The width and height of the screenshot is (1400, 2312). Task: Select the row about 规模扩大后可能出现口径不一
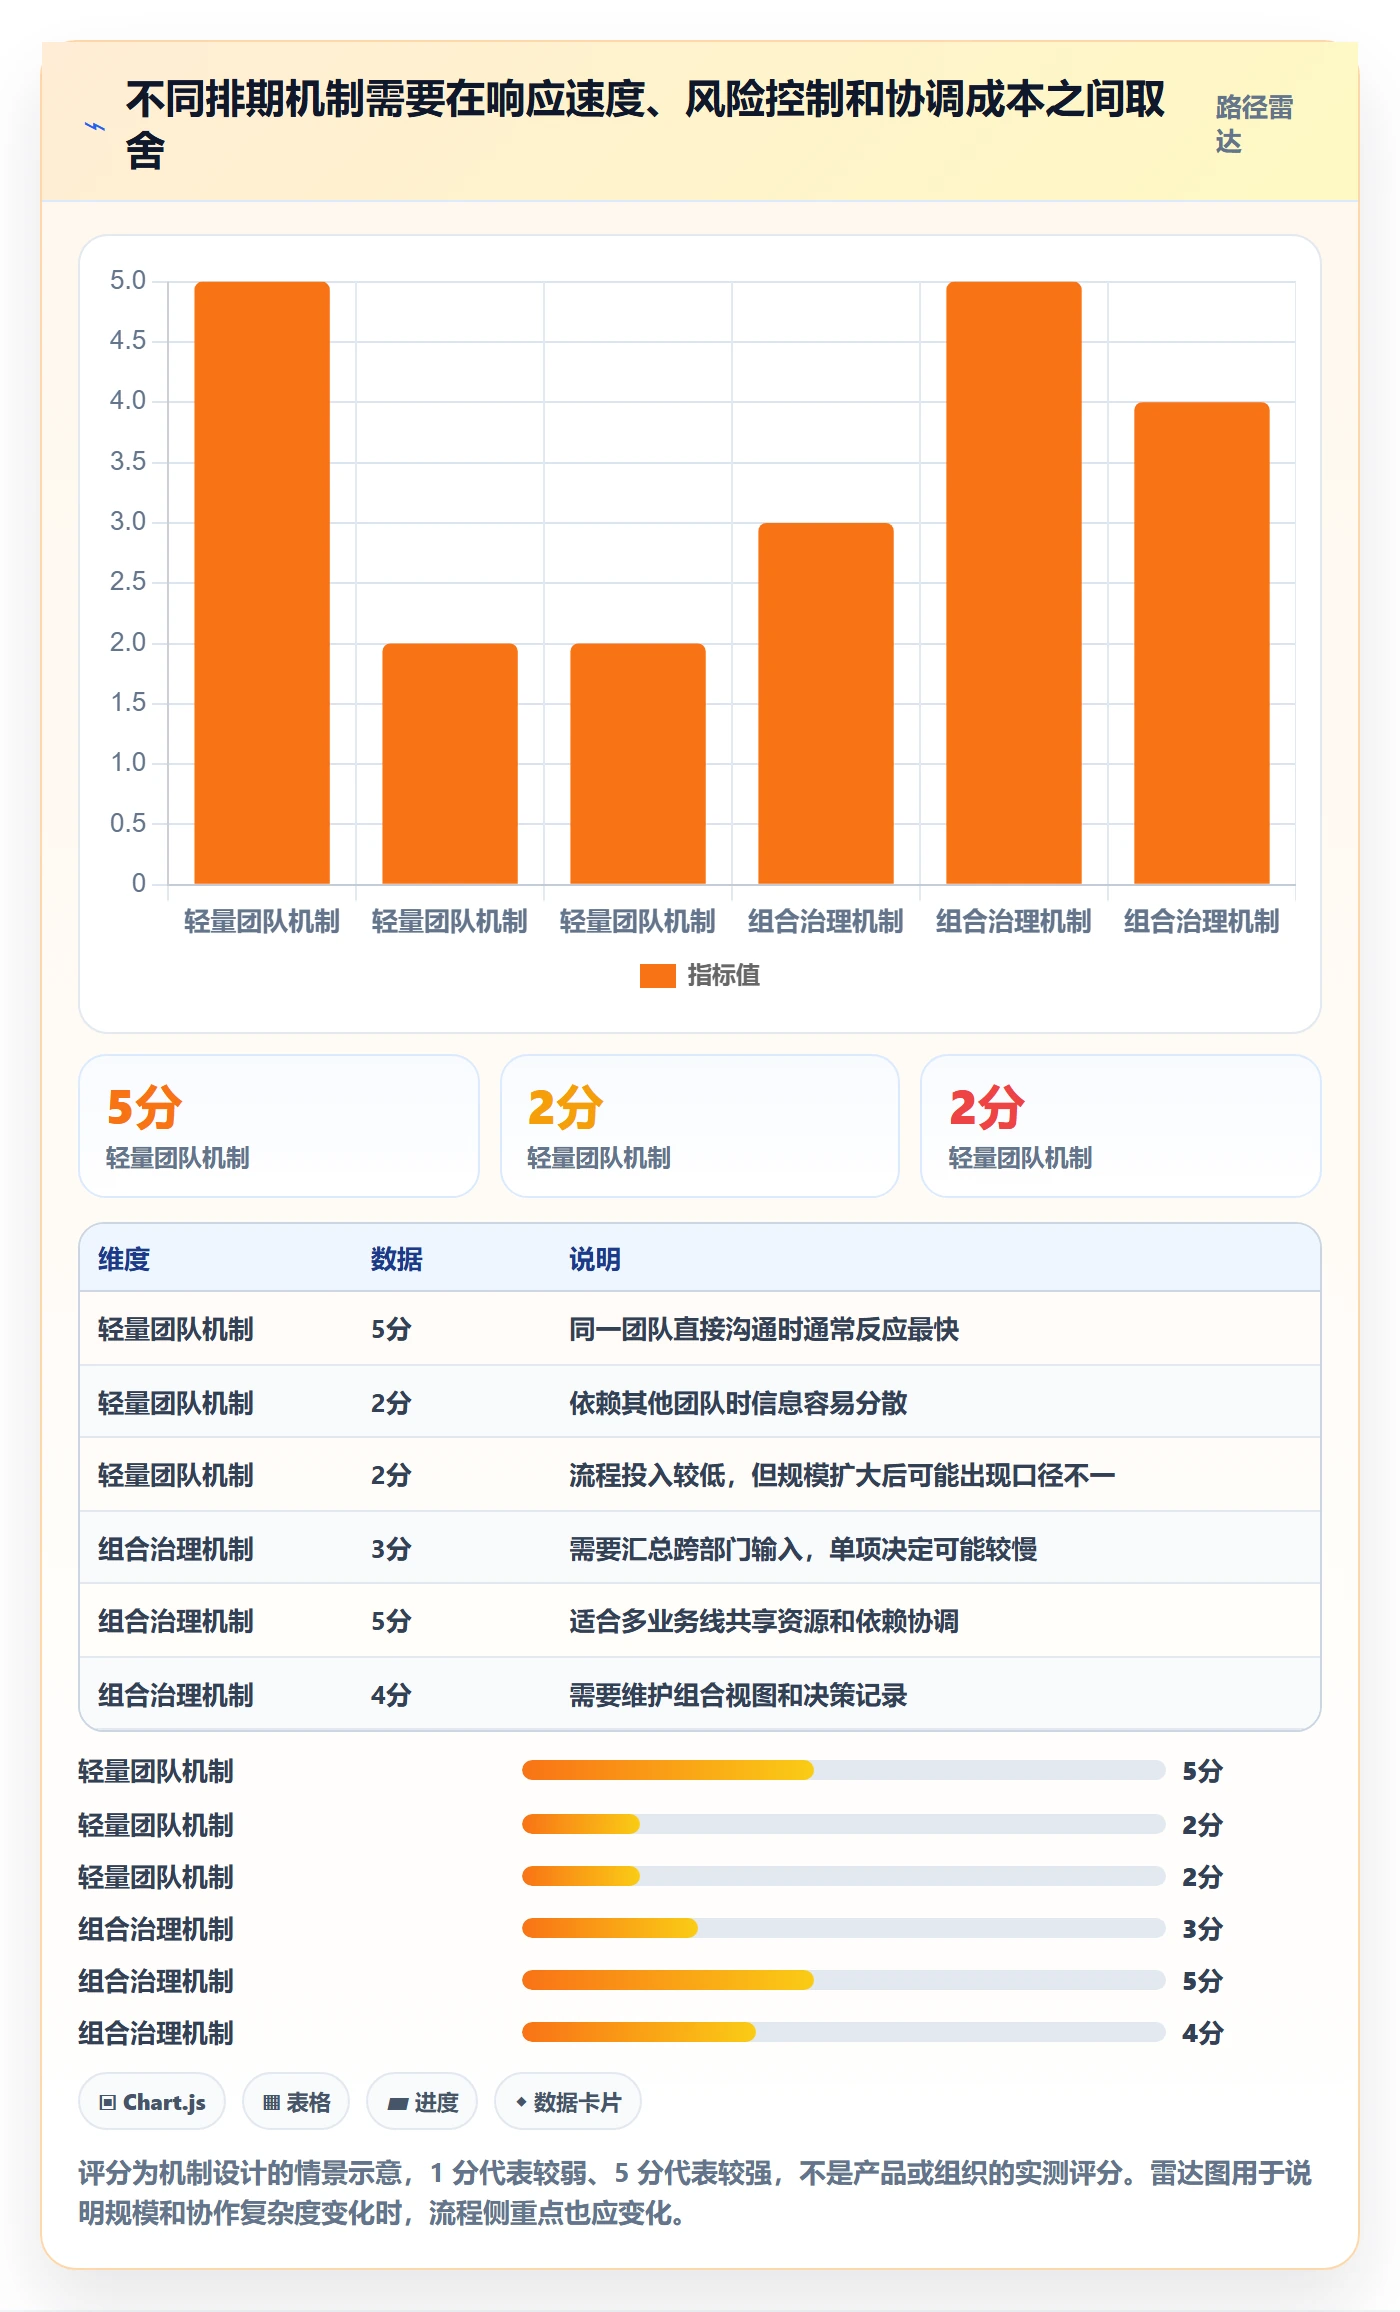click(700, 1475)
